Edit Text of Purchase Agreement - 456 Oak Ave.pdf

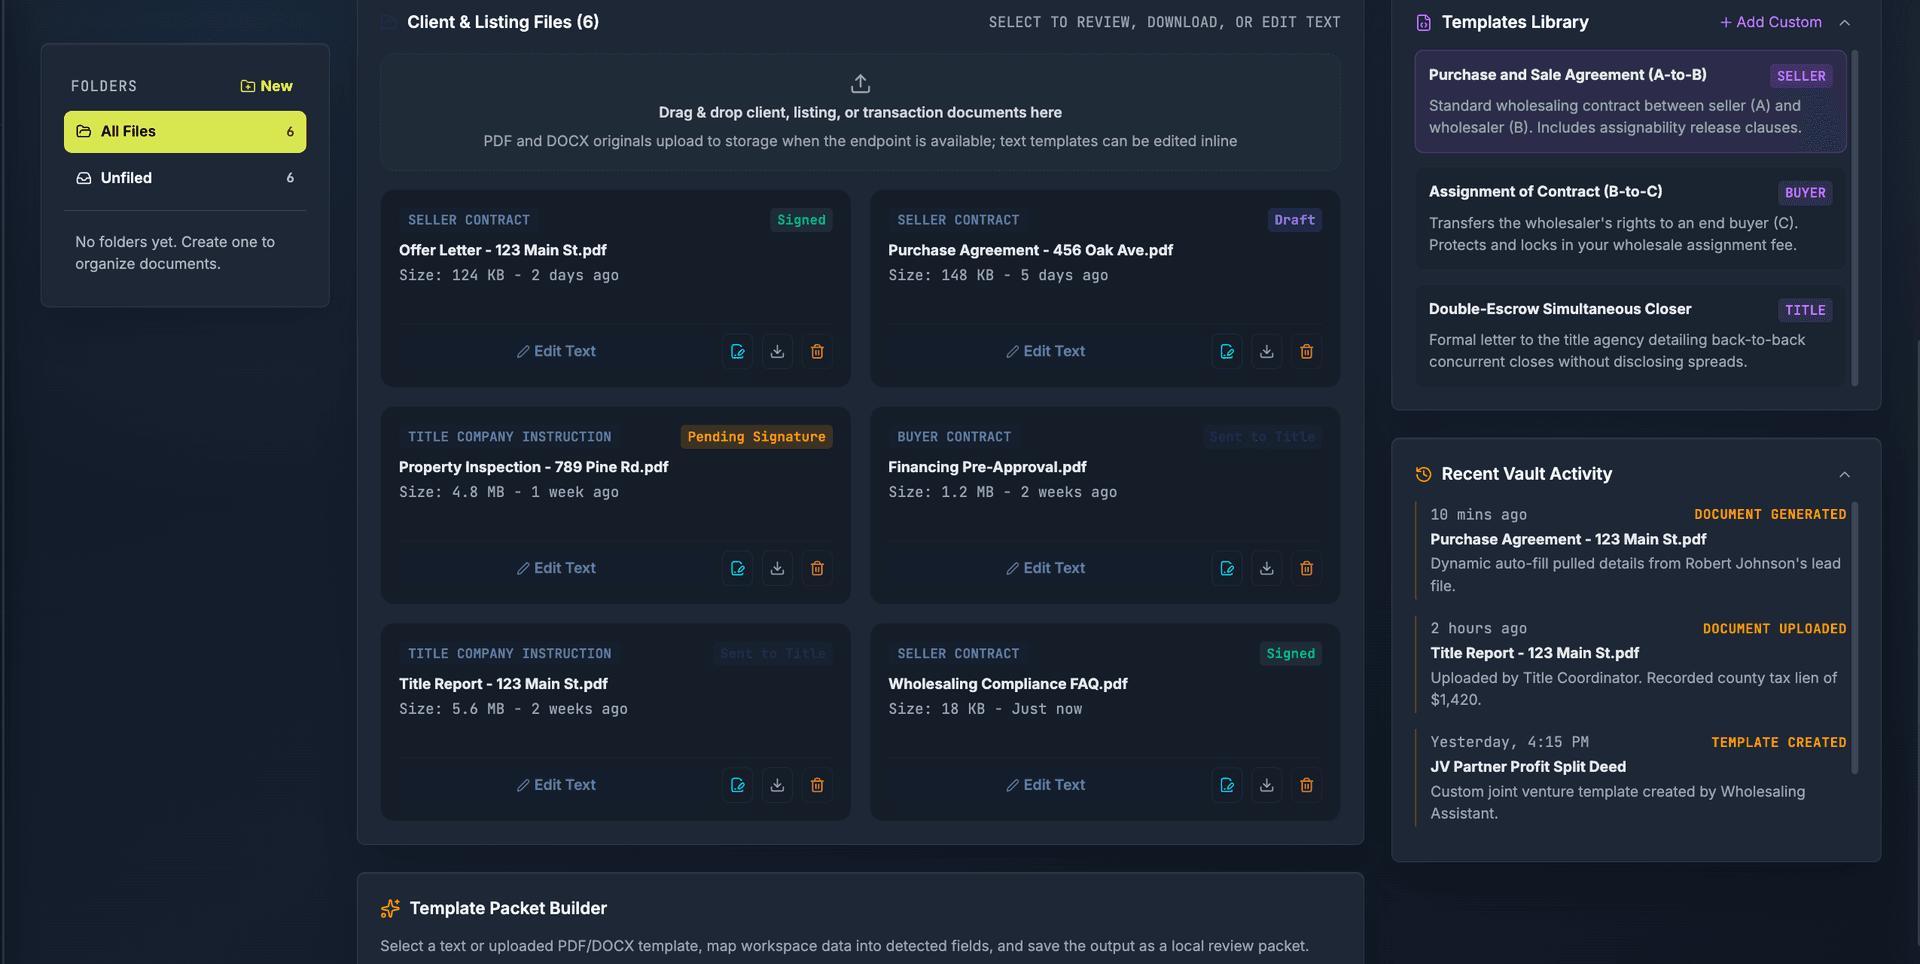coord(1045,351)
